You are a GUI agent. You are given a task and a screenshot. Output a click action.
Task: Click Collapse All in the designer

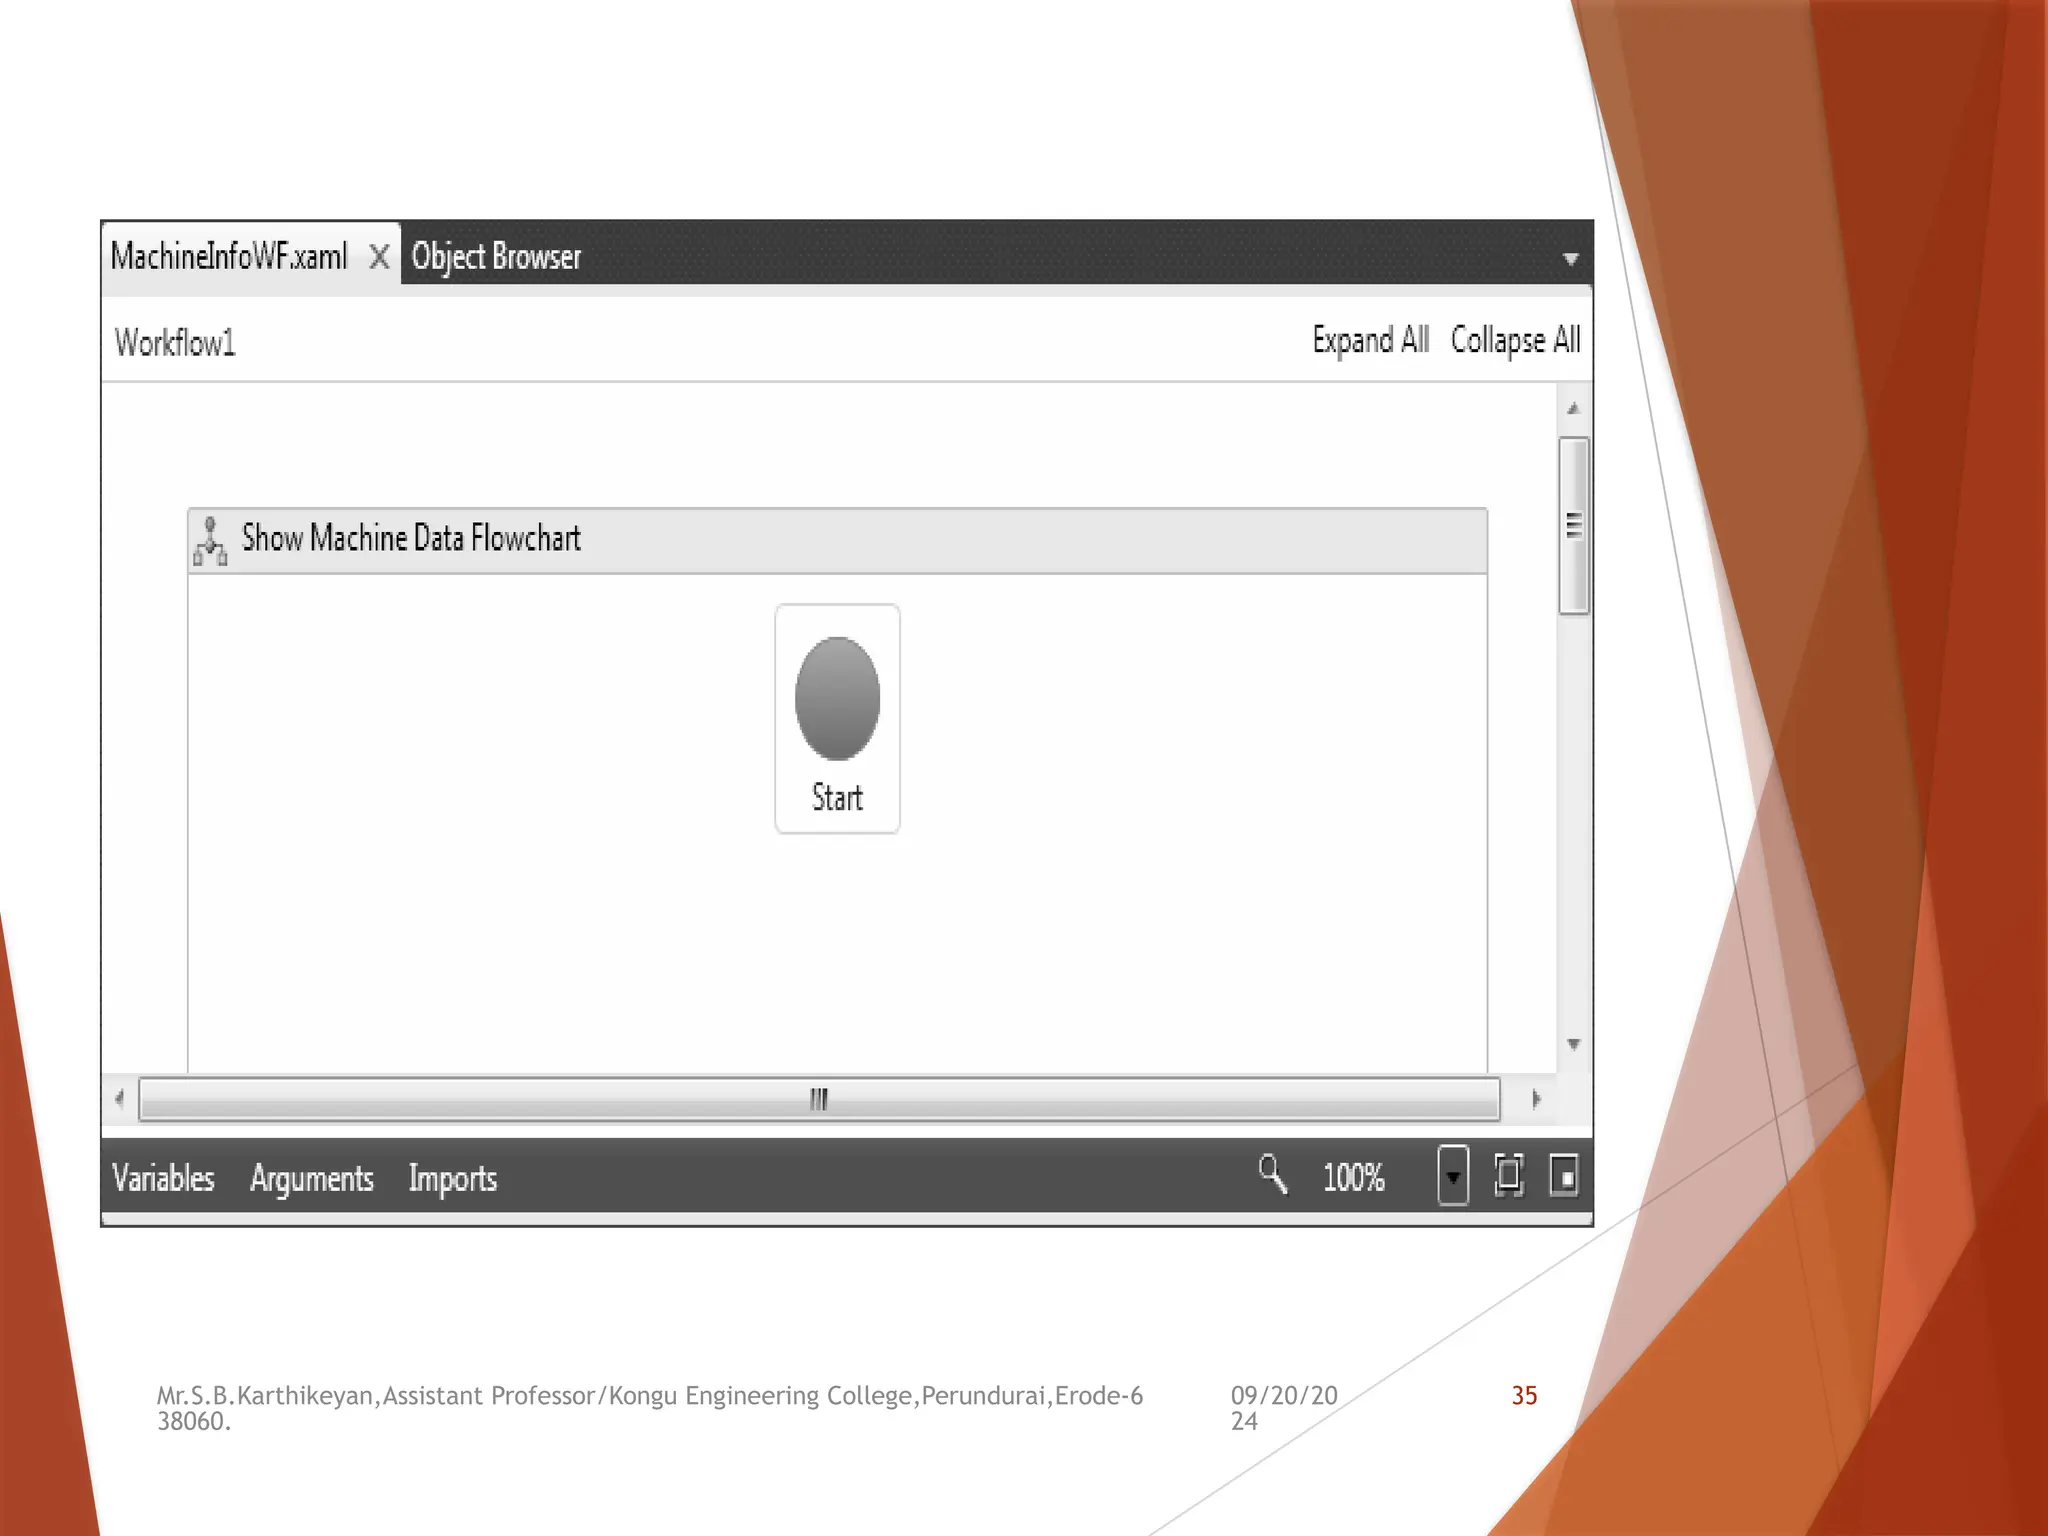1514,341
